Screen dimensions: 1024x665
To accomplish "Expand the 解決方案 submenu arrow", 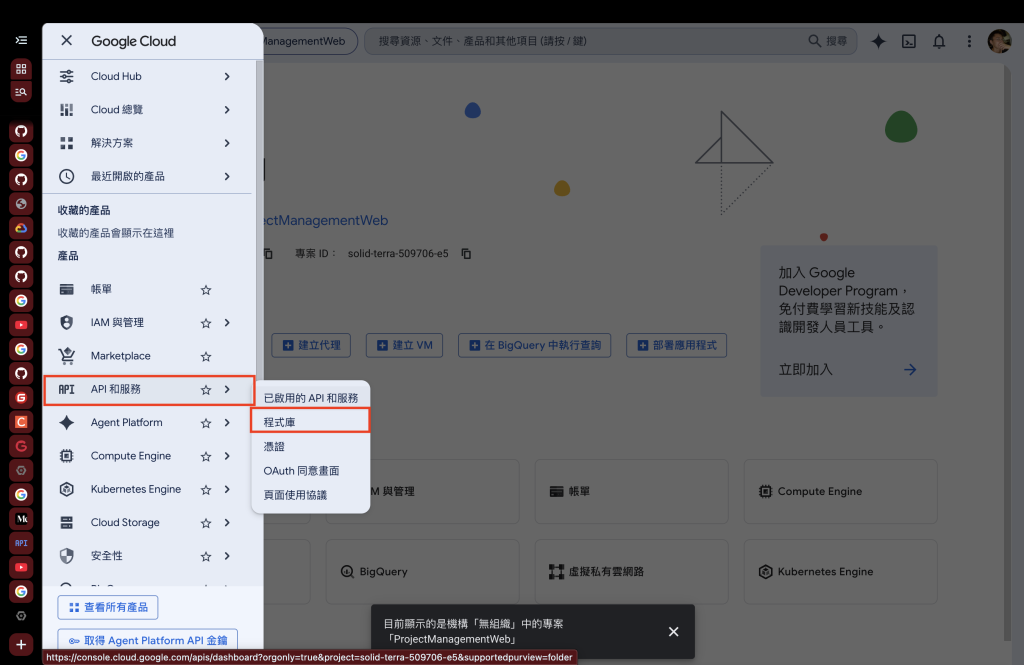I will coord(227,143).
